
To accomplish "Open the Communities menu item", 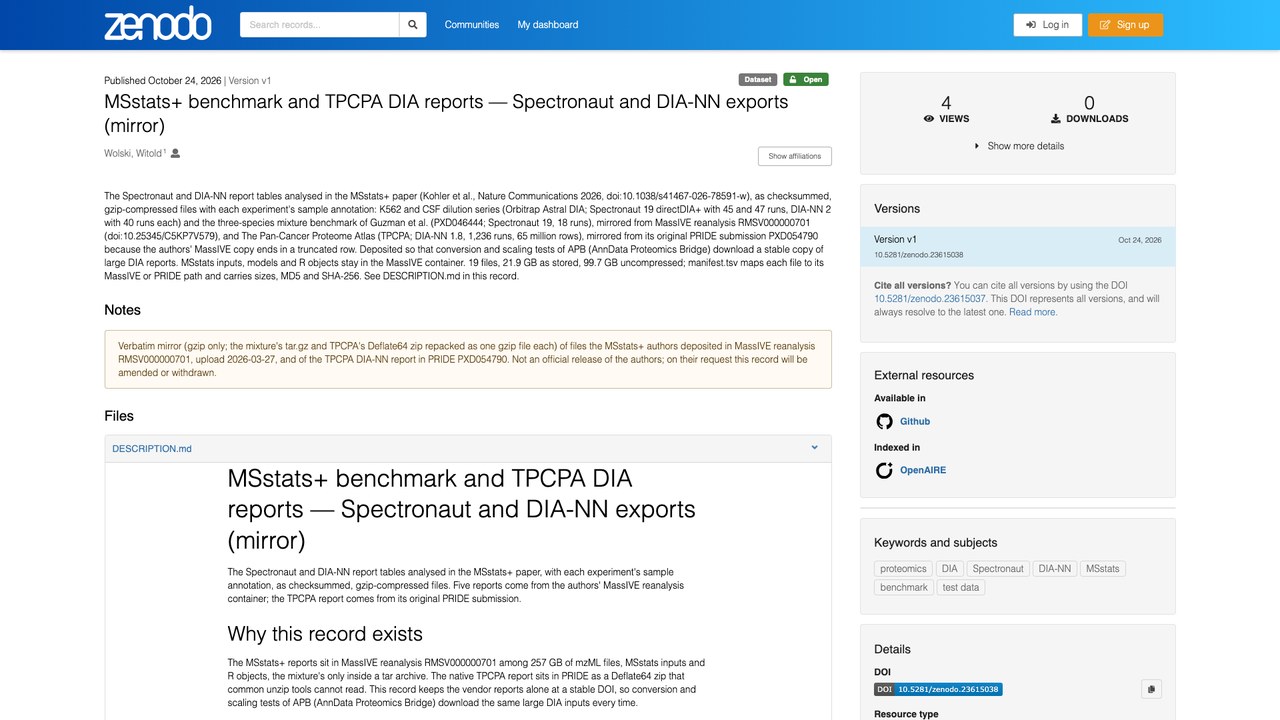I will pyautogui.click(x=472, y=25).
